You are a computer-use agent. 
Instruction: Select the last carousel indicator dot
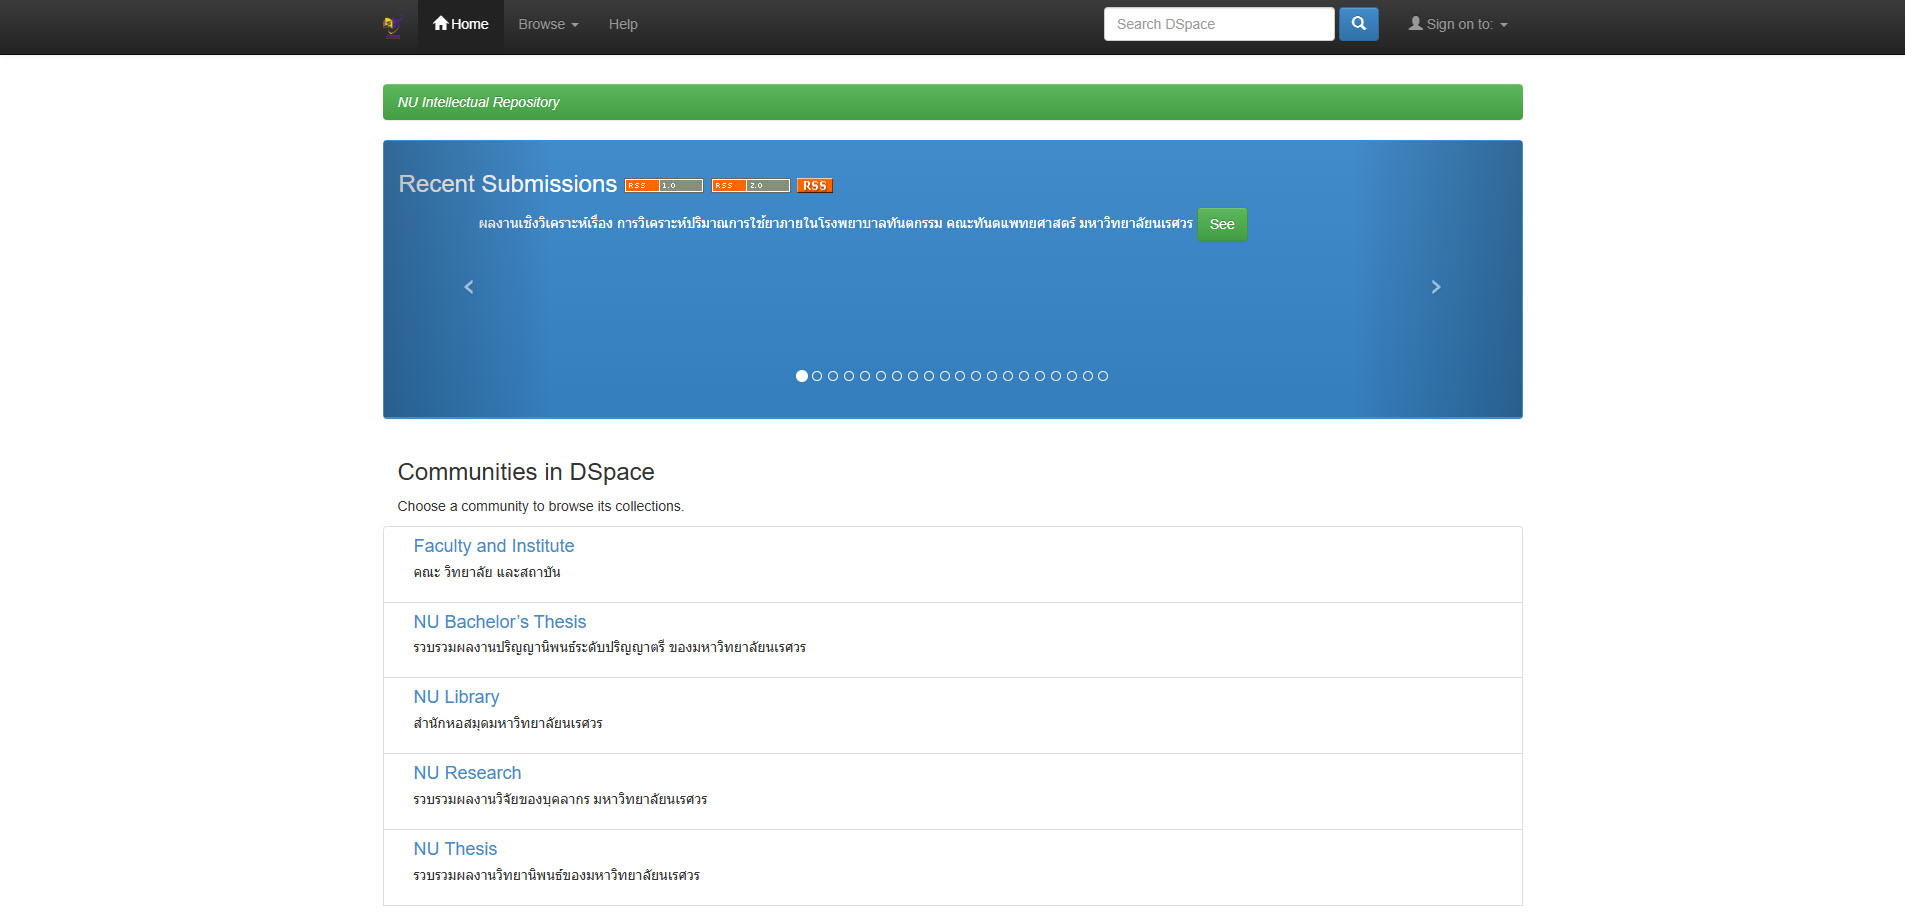(1103, 376)
